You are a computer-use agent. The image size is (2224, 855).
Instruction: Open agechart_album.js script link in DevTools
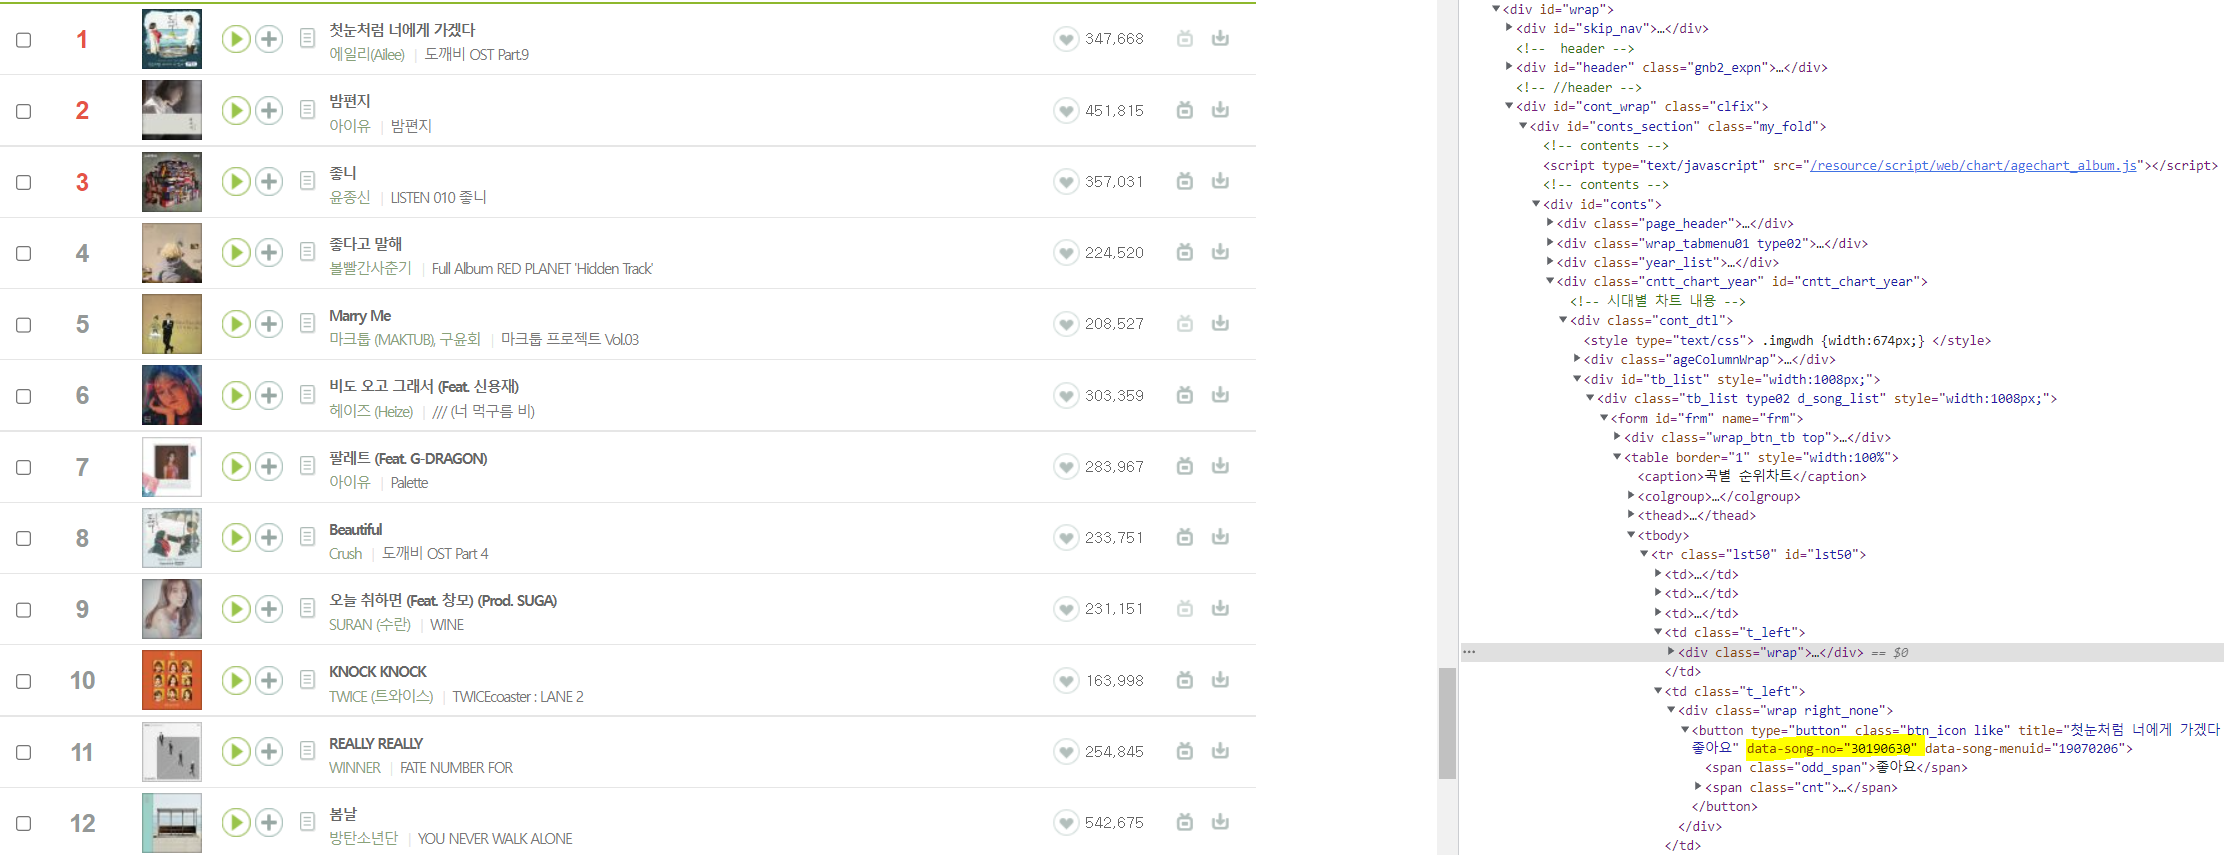click(x=1973, y=166)
